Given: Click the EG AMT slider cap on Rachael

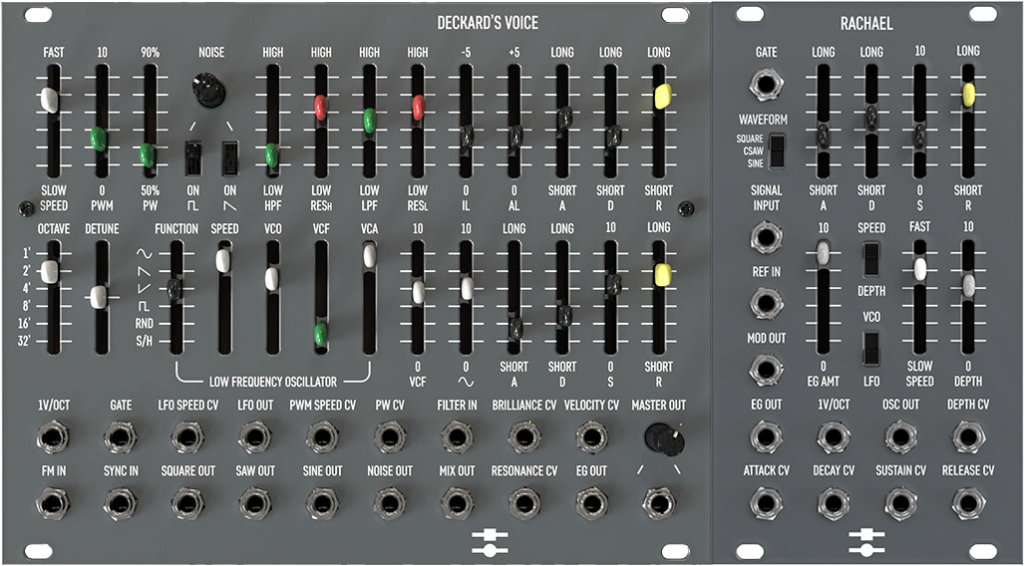Looking at the screenshot, I should pyautogui.click(x=823, y=253).
